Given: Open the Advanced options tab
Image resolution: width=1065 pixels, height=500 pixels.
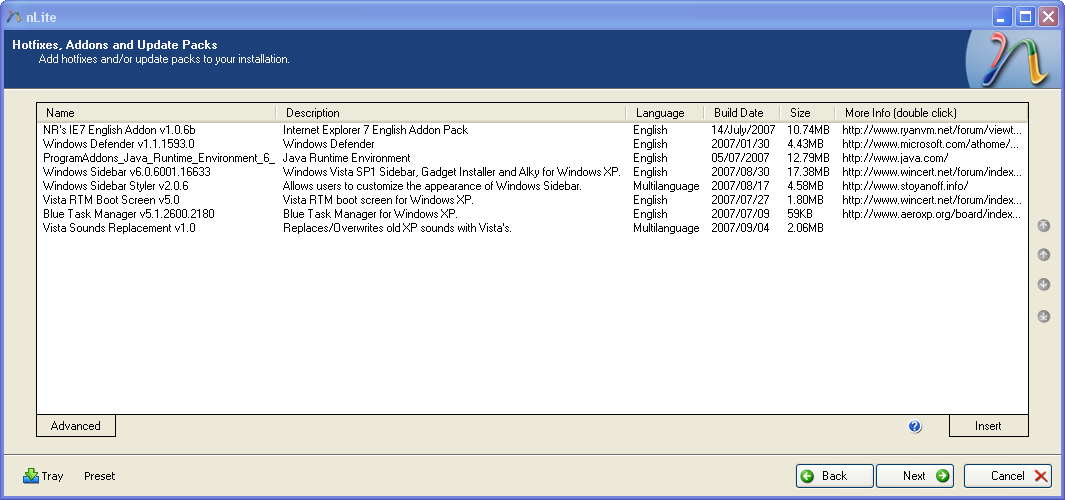Looking at the screenshot, I should pos(76,426).
